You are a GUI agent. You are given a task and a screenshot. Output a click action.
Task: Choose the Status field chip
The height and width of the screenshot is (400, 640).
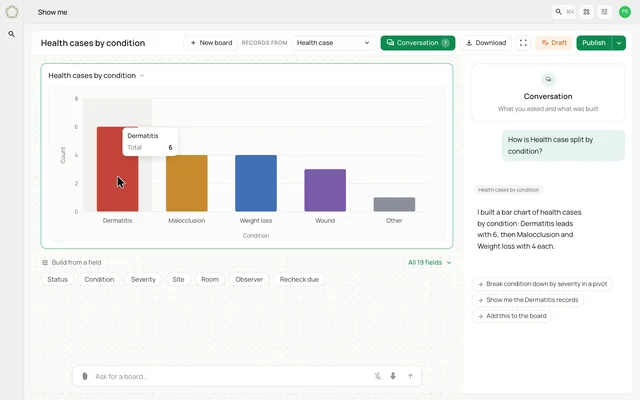(x=58, y=280)
